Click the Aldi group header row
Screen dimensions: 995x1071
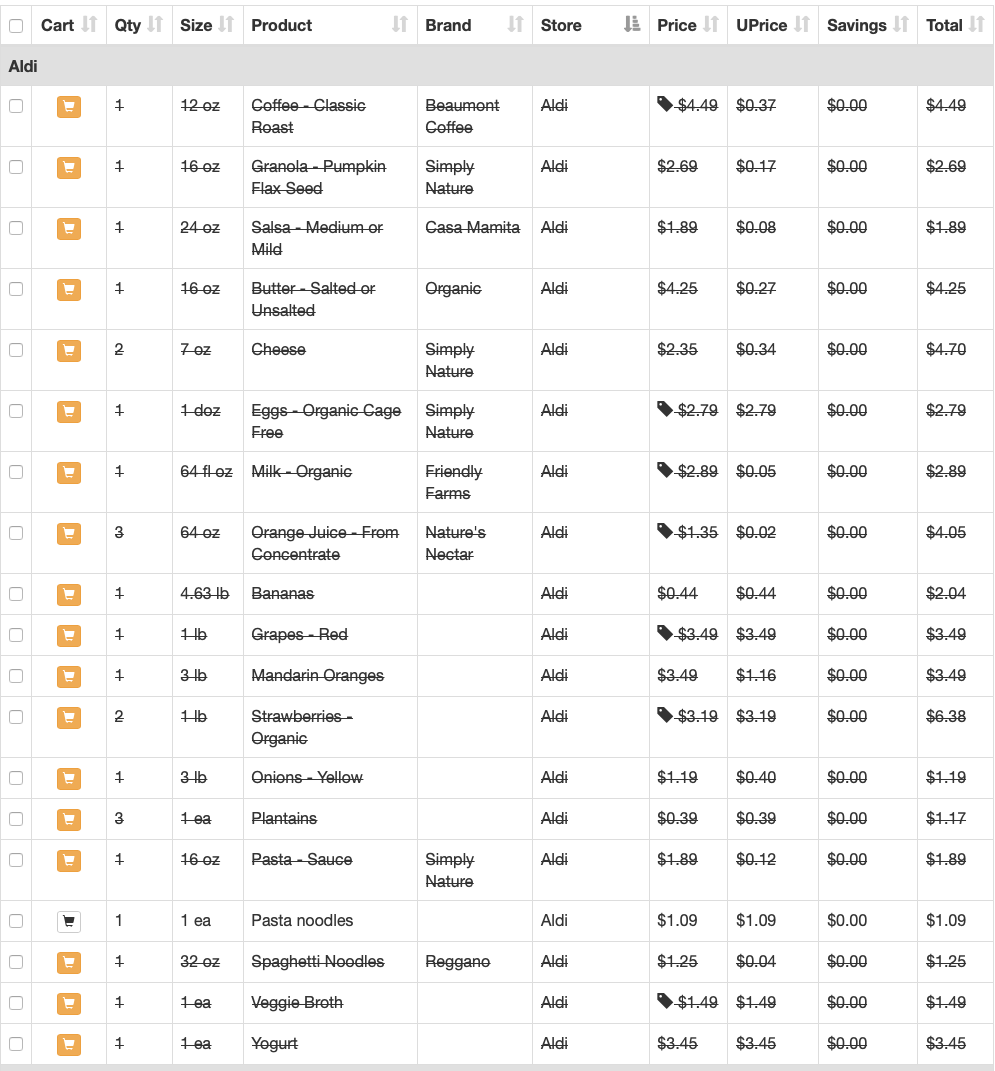tap(497, 66)
